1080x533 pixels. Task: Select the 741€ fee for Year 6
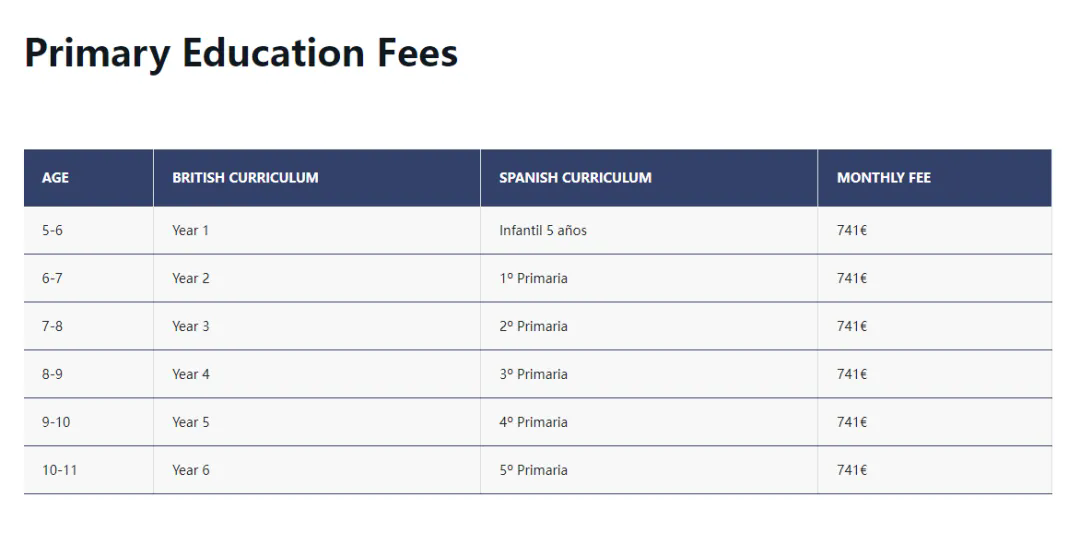(935, 470)
